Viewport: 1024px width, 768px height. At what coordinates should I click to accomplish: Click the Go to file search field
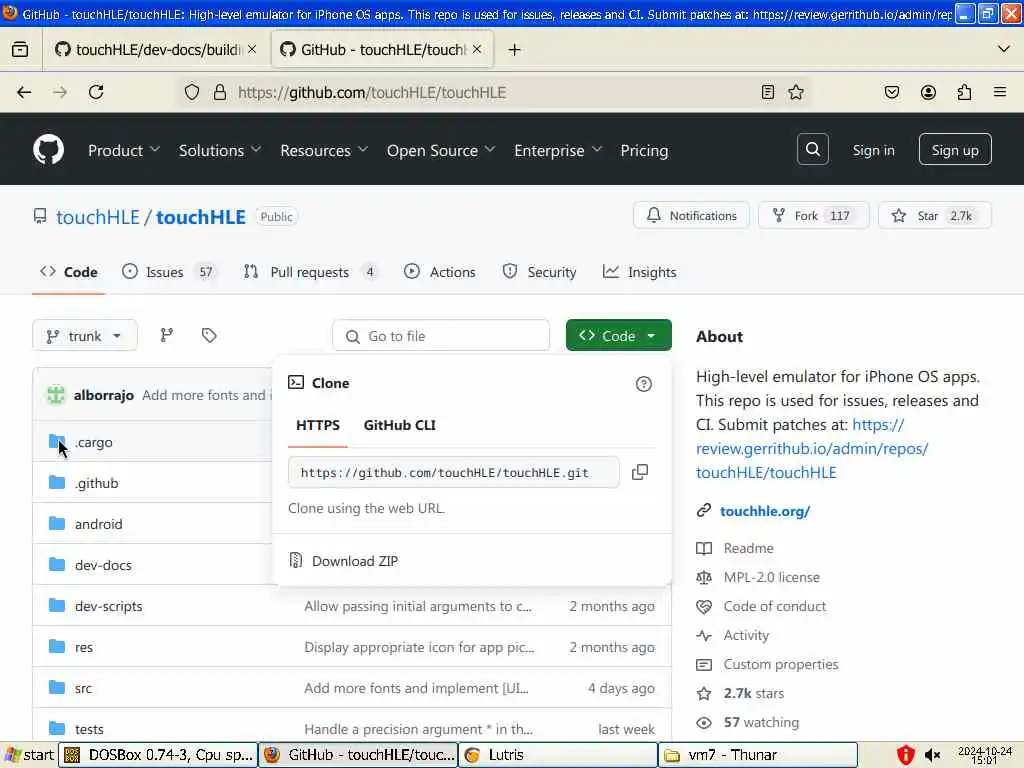coord(441,336)
